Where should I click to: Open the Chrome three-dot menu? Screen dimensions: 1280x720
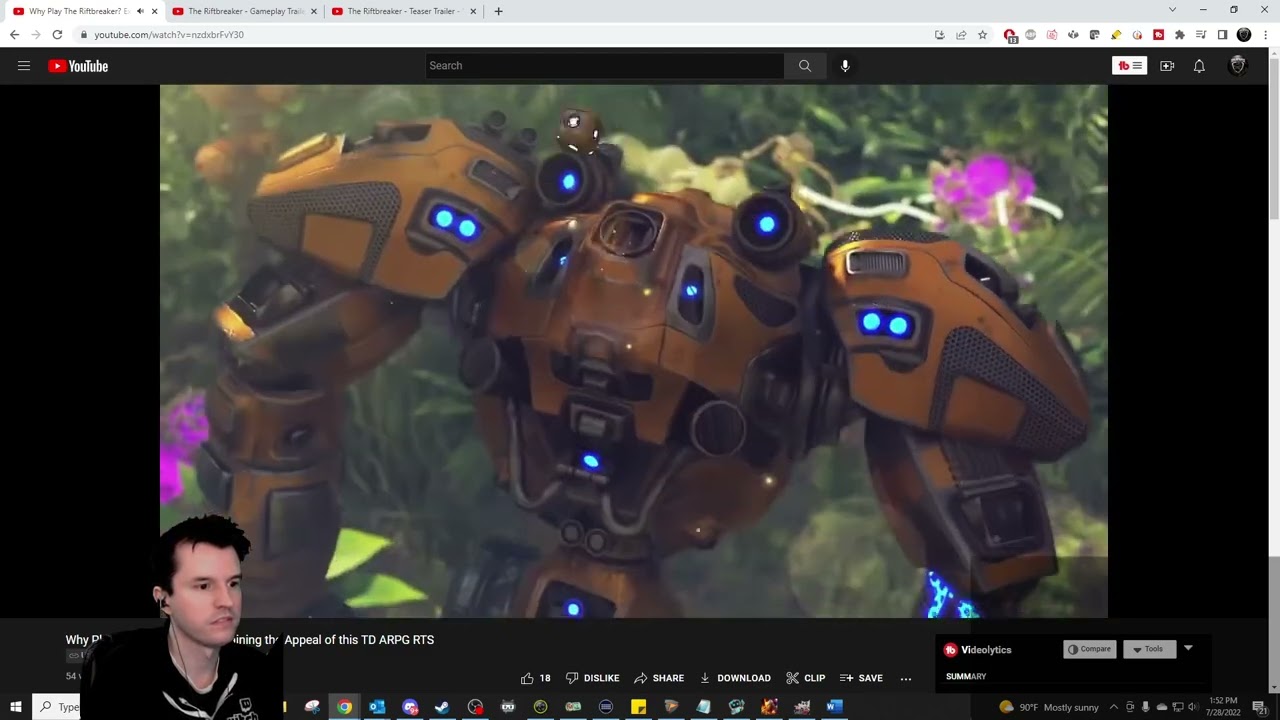(x=1265, y=35)
